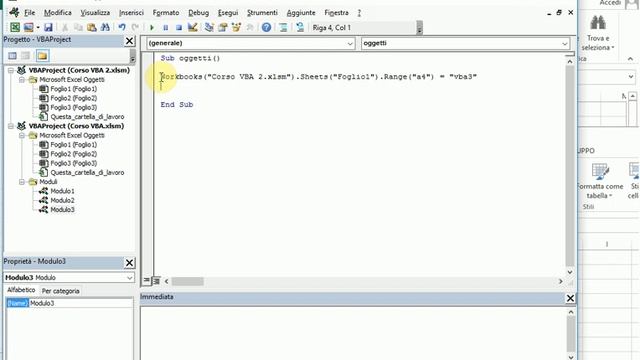The image size is (640, 360).
Task: Undo the last edit with the arrow icon
Action: pyautogui.click(x=122, y=27)
